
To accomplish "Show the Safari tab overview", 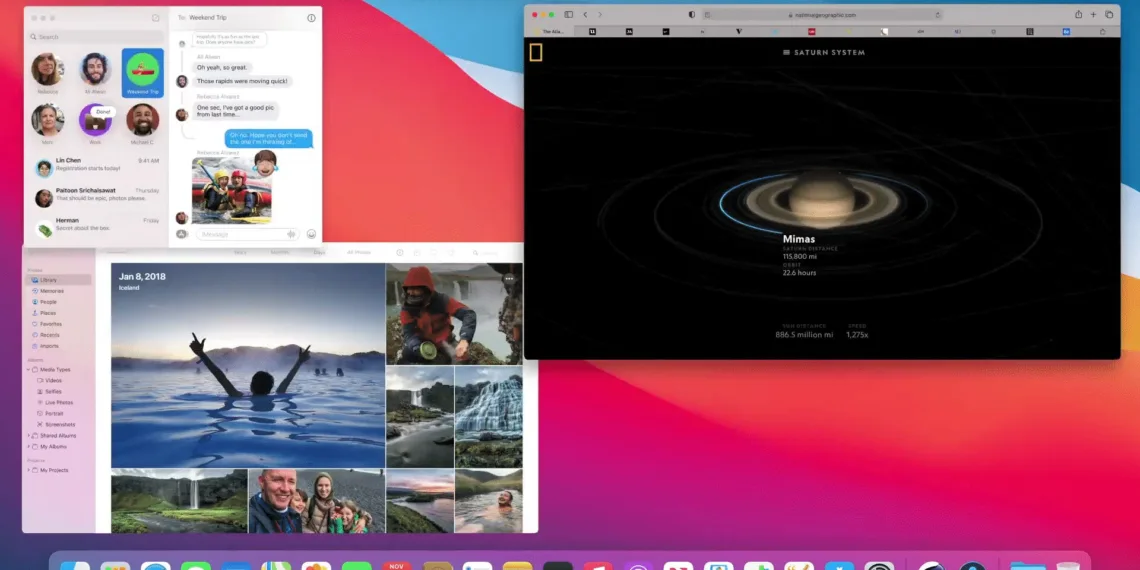I will [x=1109, y=15].
